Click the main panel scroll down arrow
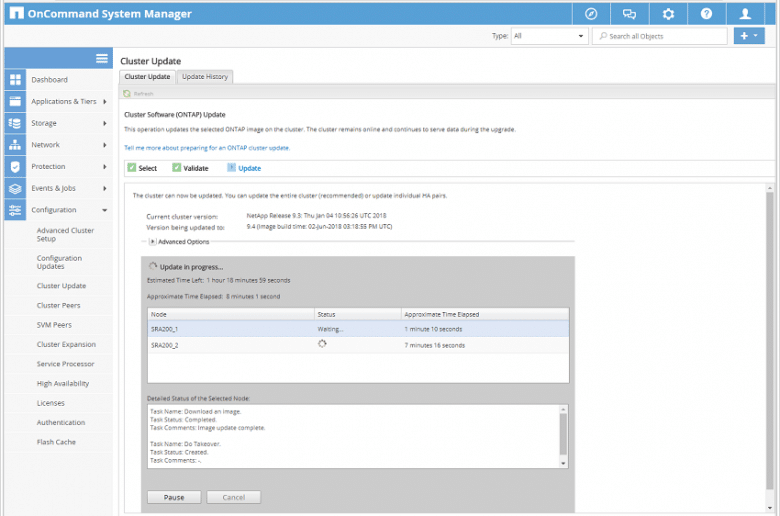Viewport: 780px width, 516px height. tap(770, 508)
